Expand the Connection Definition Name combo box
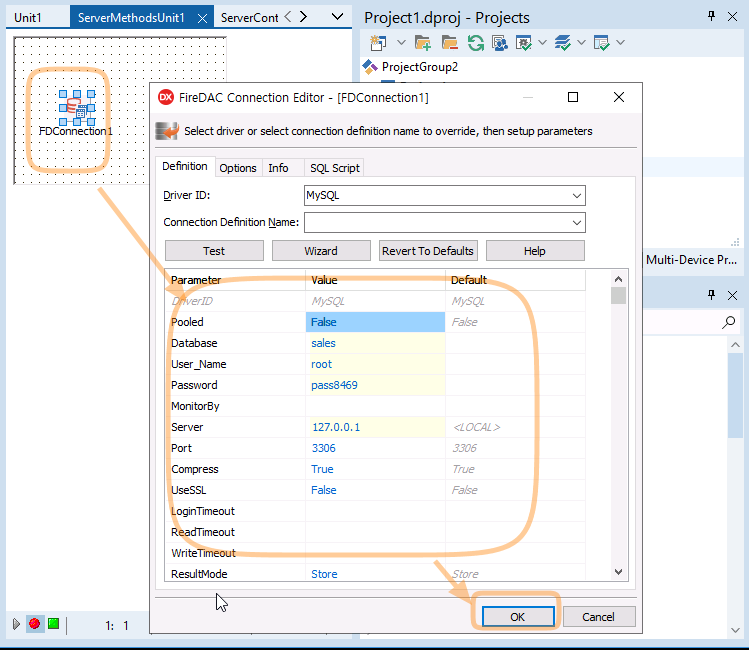The width and height of the screenshot is (749, 650). click(577, 222)
